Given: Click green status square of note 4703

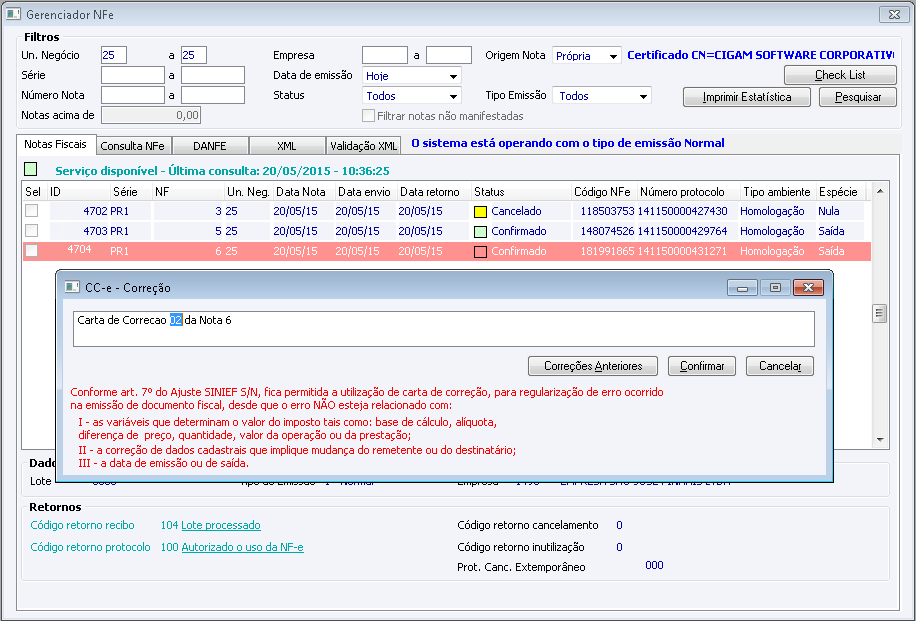Looking at the screenshot, I should 480,232.
